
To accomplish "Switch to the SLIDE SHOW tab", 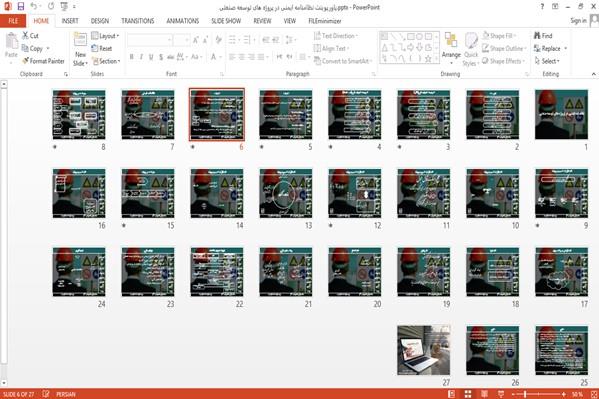I will 226,21.
